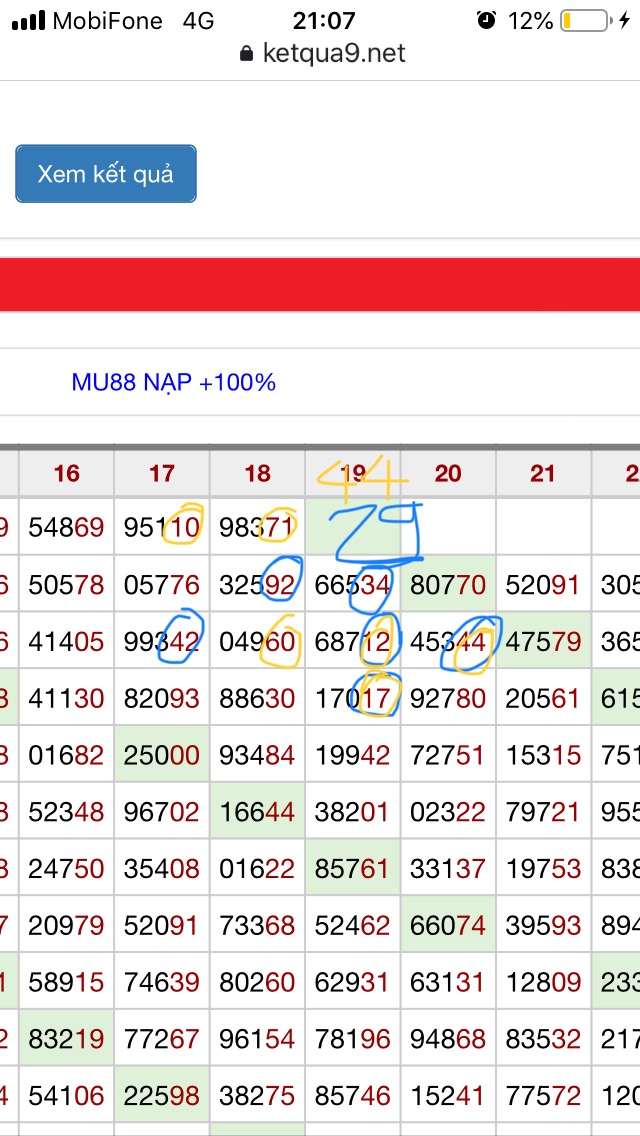Select column header 18
This screenshot has height=1136, width=640.
(x=258, y=473)
